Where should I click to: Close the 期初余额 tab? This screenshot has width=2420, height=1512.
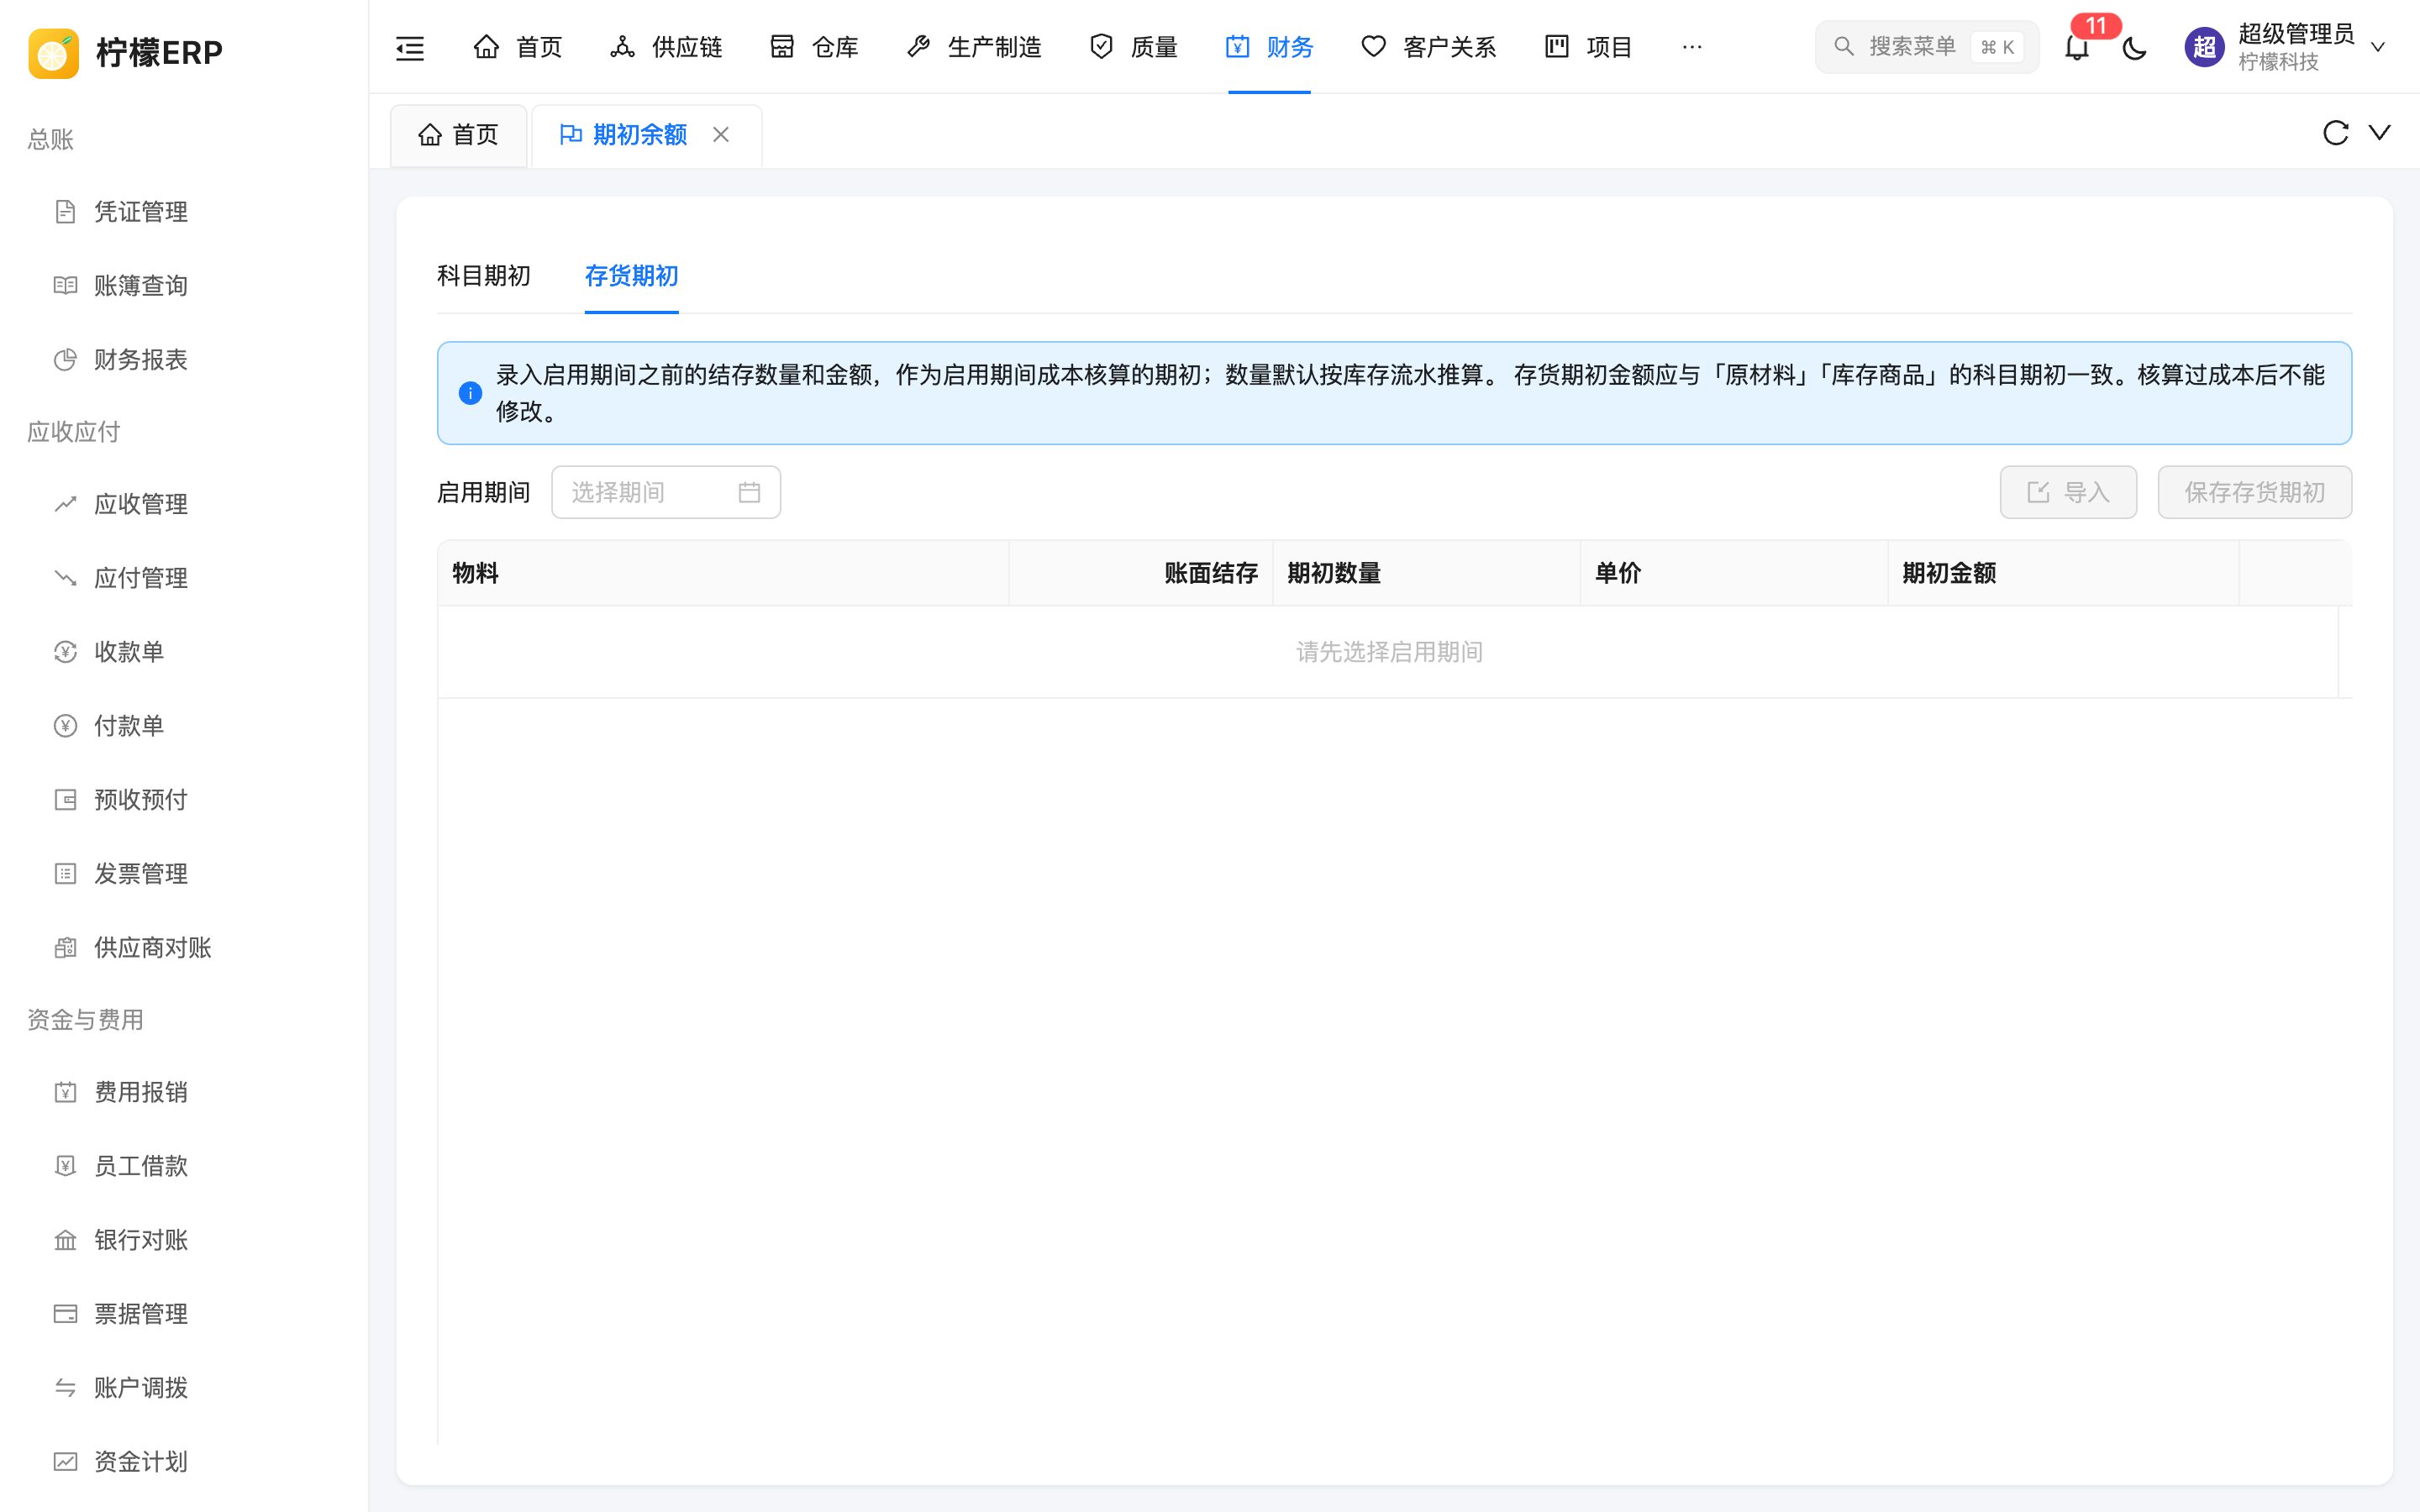point(721,134)
